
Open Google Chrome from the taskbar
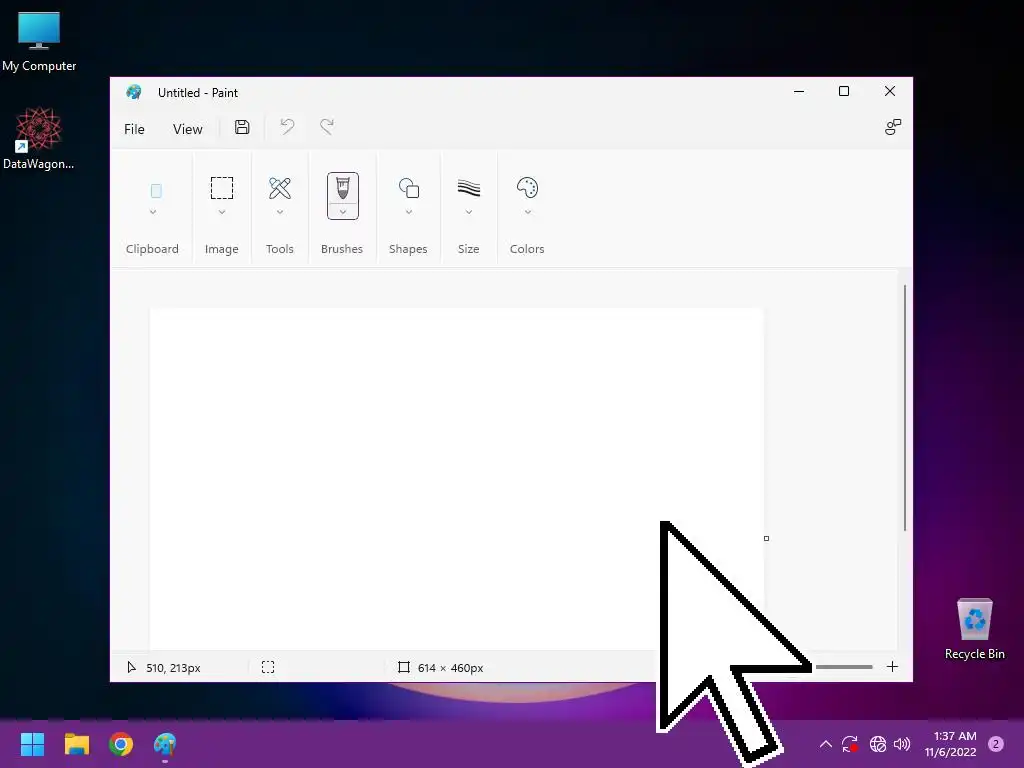[x=121, y=744]
